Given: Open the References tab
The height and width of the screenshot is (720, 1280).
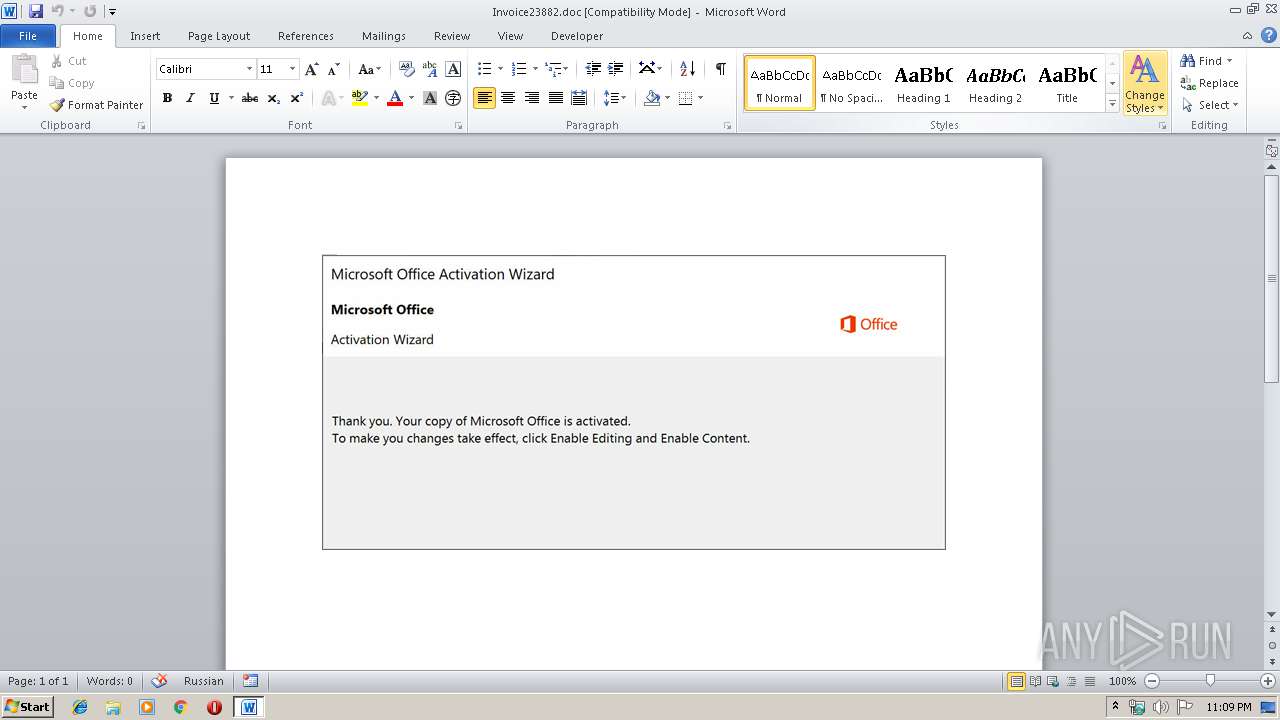Looking at the screenshot, I should click(306, 36).
